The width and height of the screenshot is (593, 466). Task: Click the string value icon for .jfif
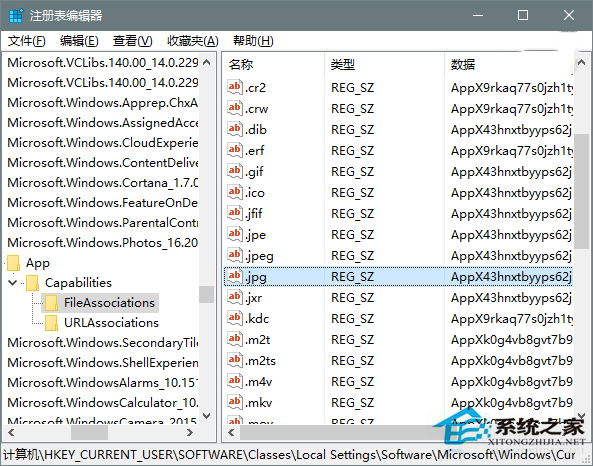pyautogui.click(x=234, y=213)
